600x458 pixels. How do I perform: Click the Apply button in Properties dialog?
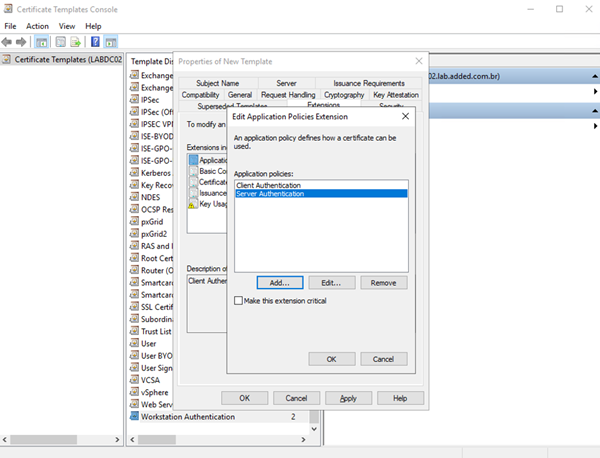pos(347,397)
